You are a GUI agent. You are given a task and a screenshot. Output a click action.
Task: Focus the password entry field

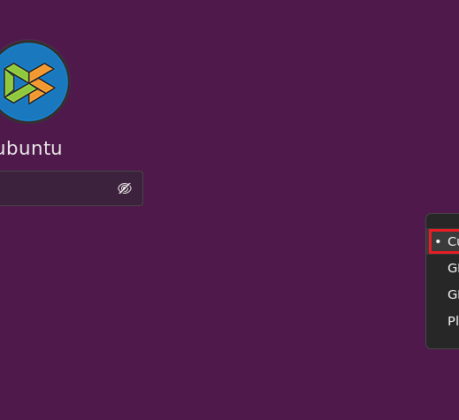point(71,188)
